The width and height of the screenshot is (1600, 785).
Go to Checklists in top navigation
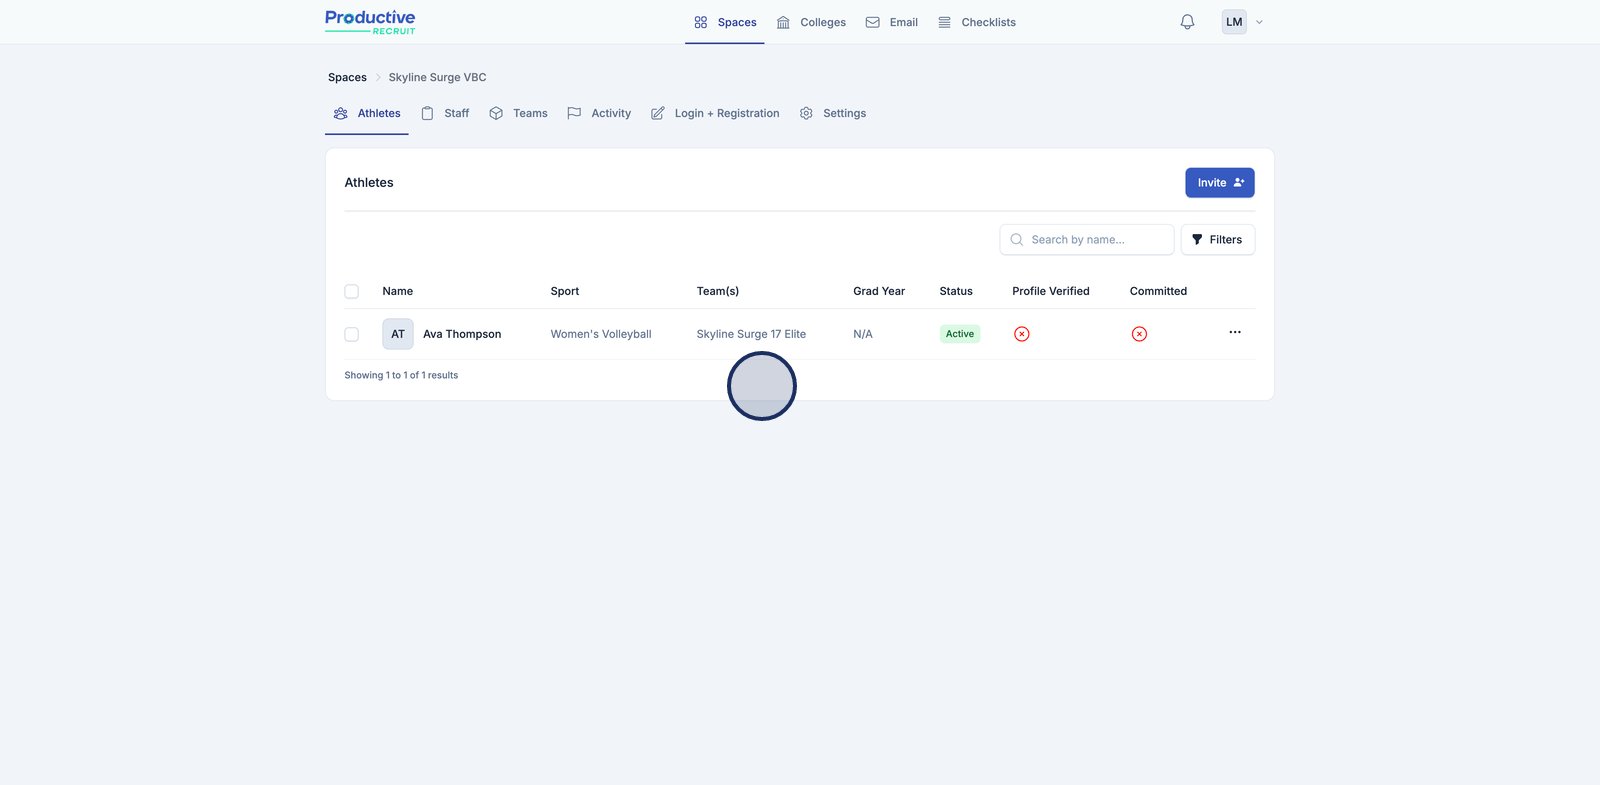(x=976, y=22)
